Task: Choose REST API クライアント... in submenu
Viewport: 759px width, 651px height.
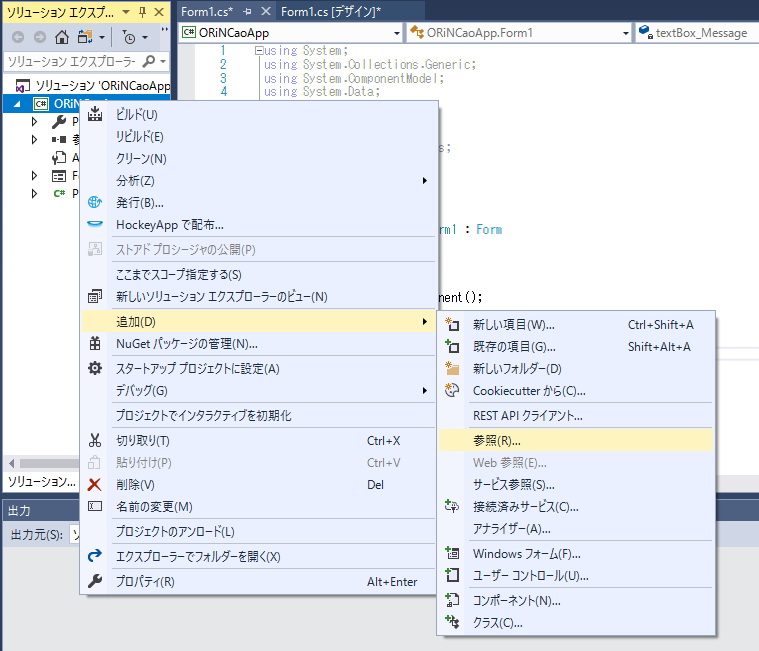Action: [576, 415]
